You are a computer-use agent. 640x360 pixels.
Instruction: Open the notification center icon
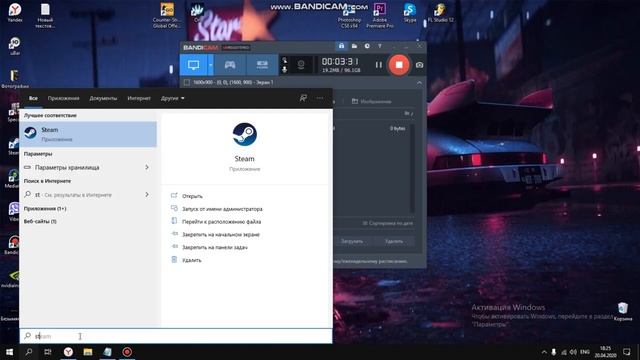coord(627,352)
